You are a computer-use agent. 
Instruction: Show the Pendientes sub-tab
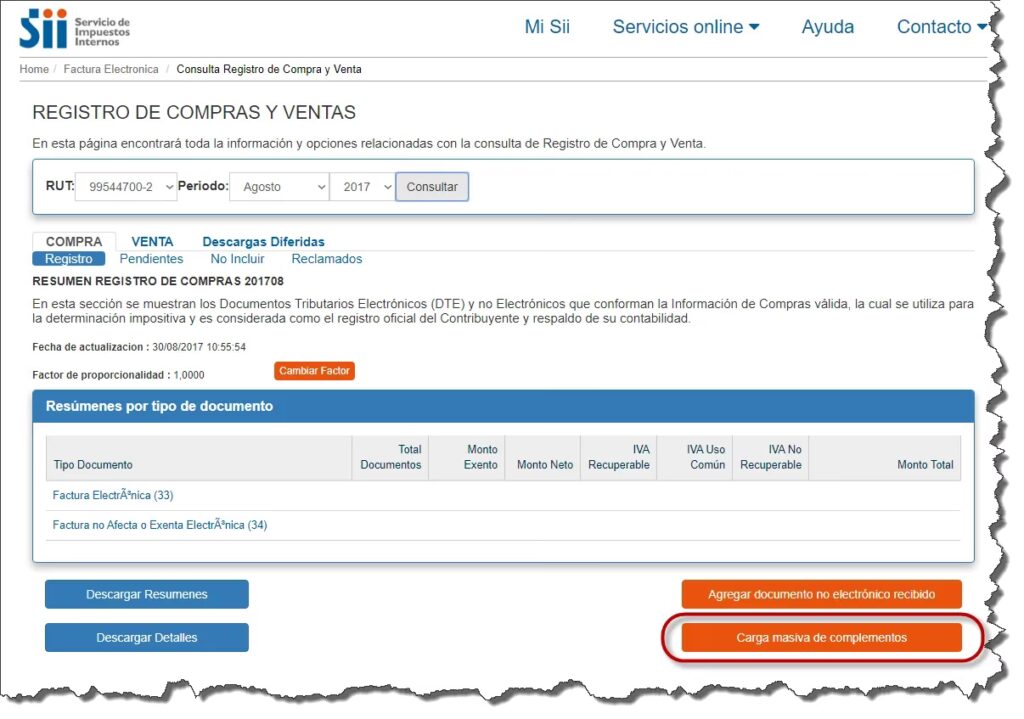click(151, 259)
